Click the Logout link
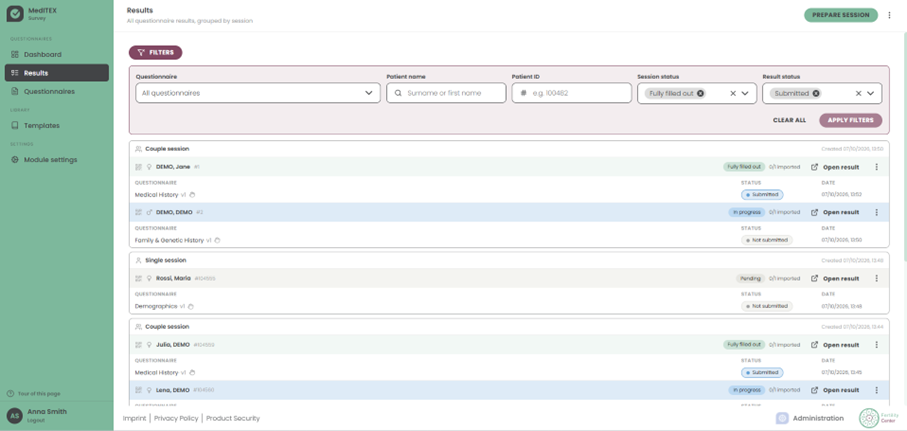This screenshot has height=431, width=907. (x=35, y=421)
